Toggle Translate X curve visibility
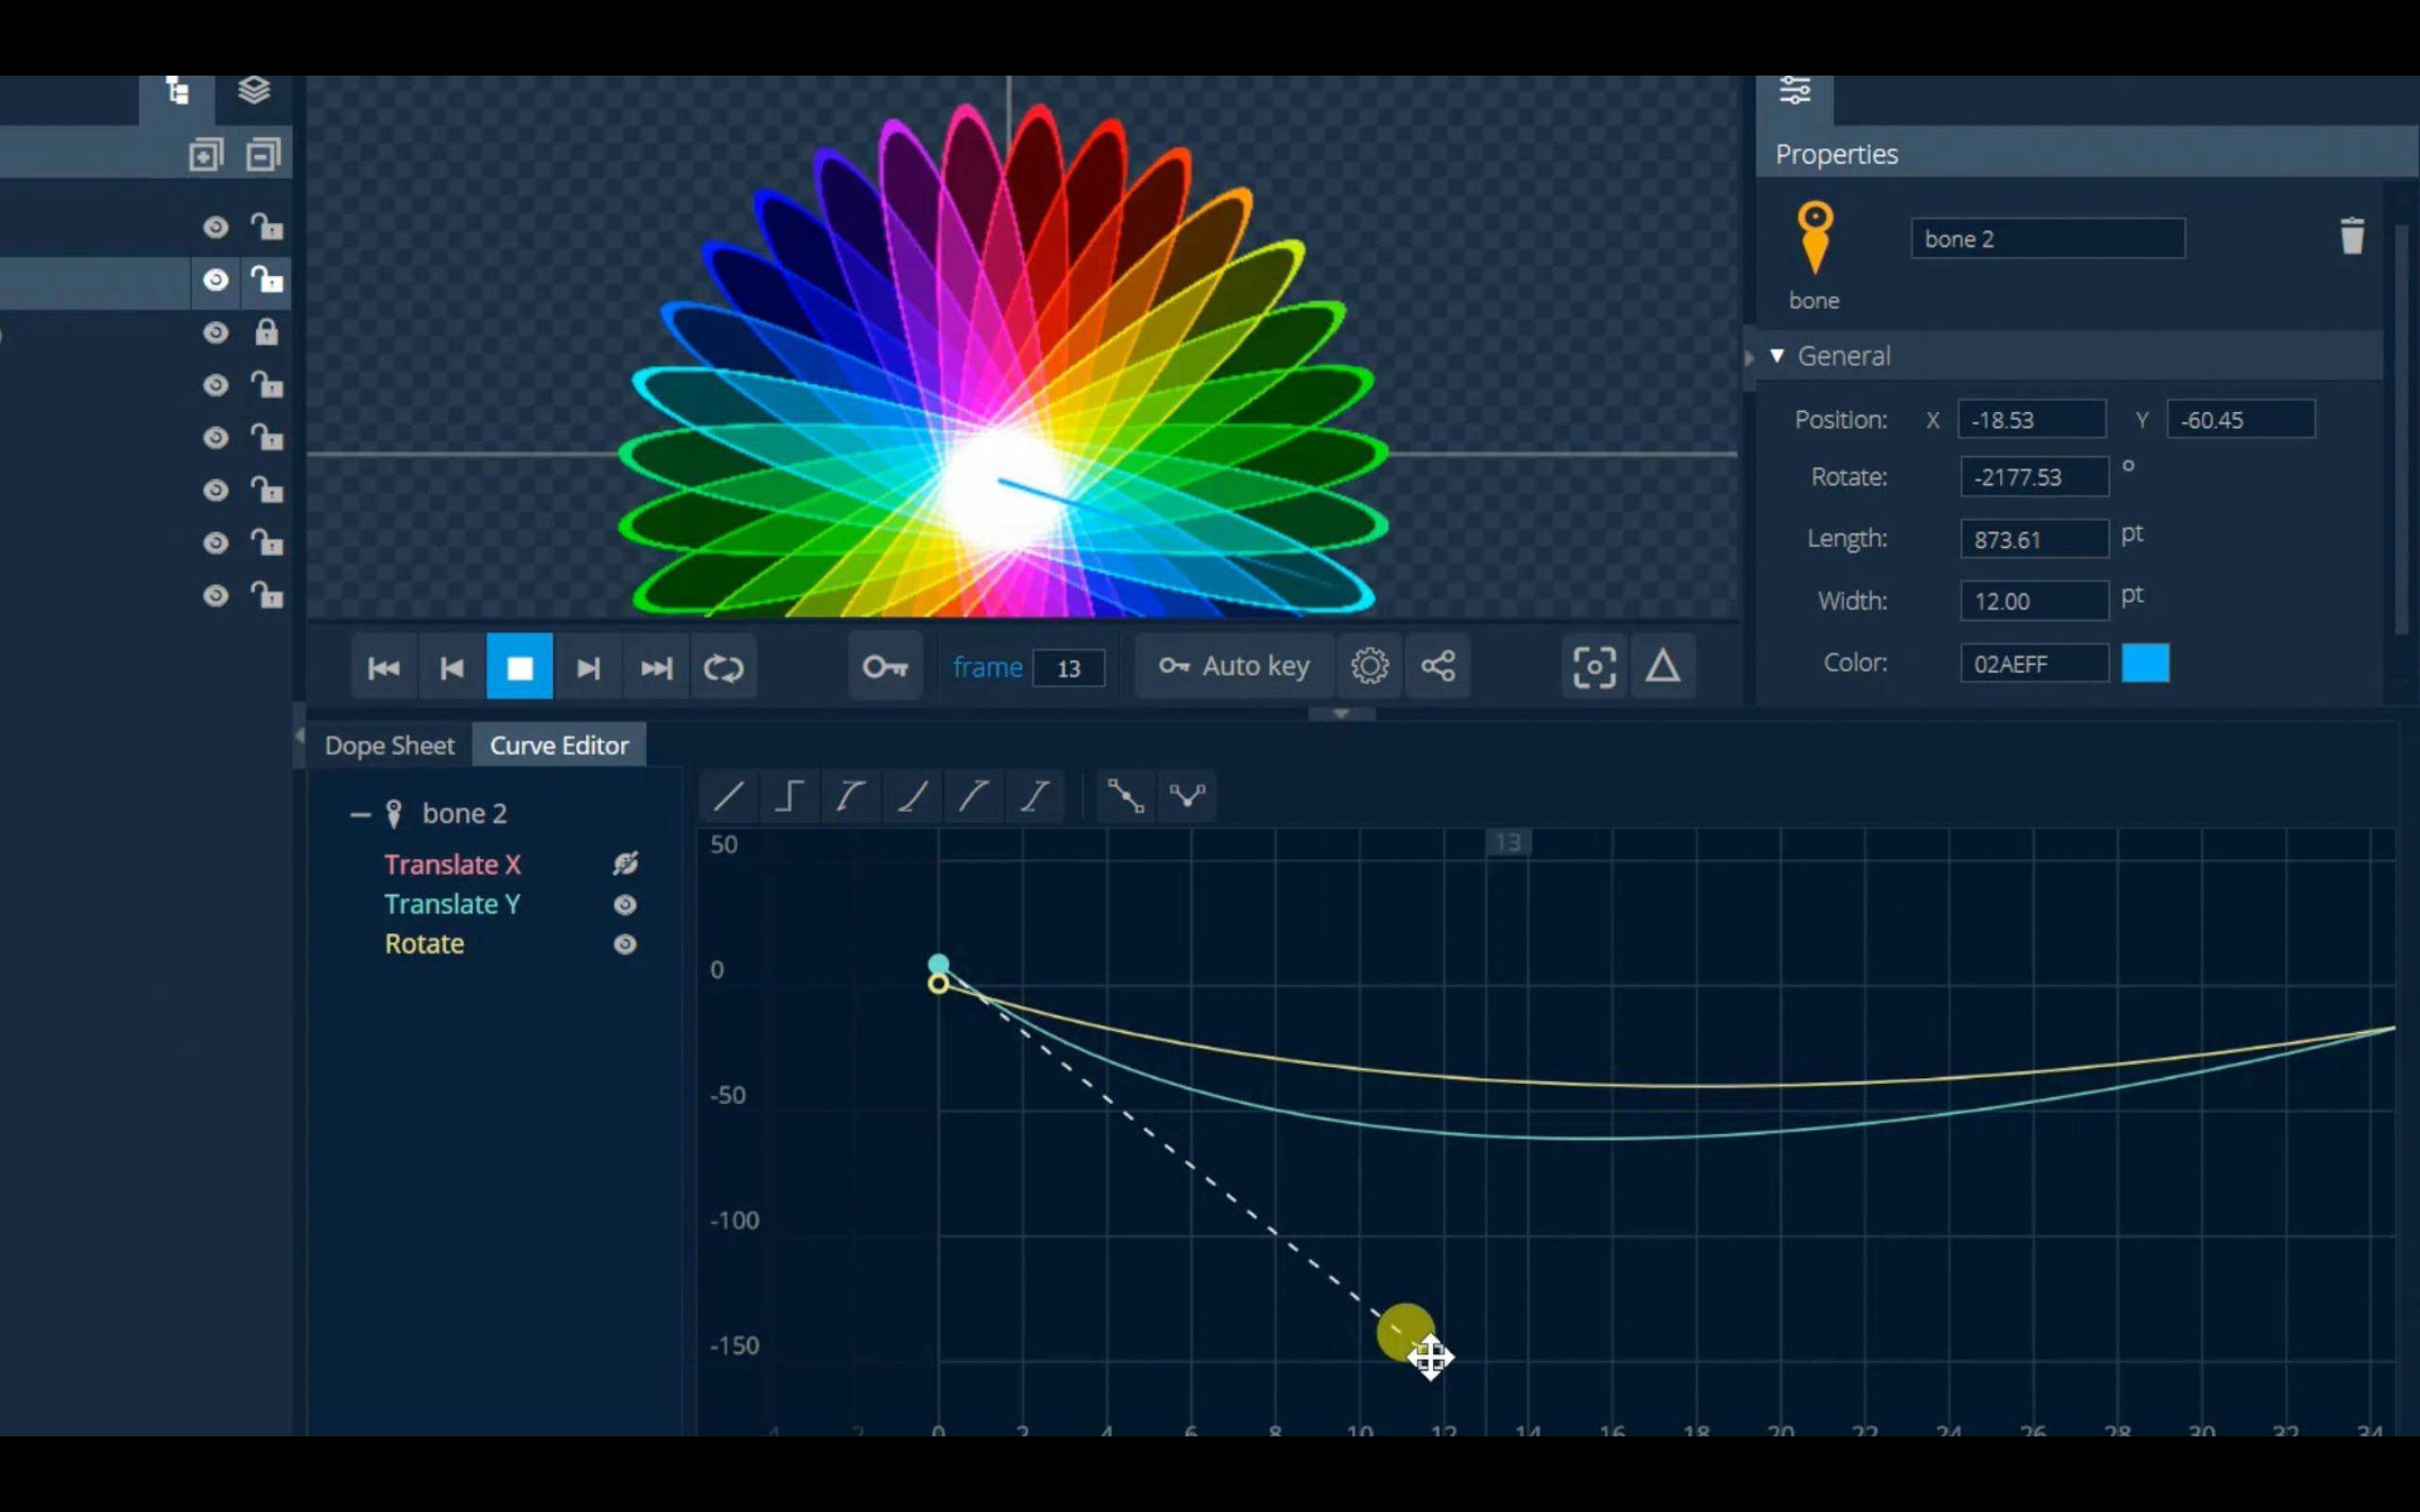 click(625, 864)
